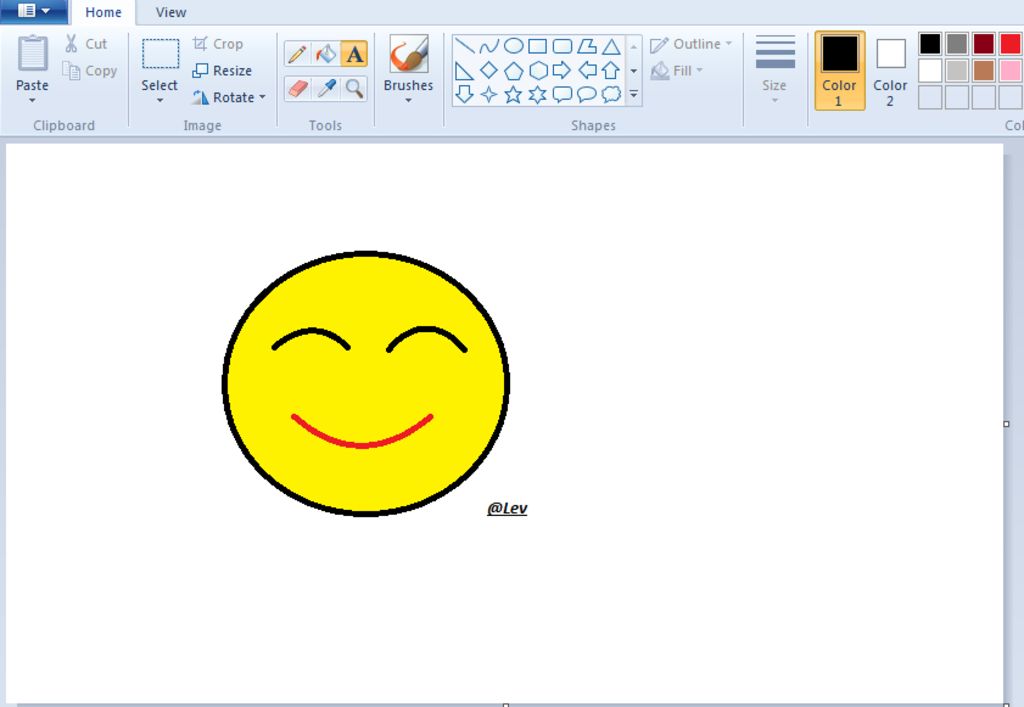Open the Rotate dropdown

229,97
